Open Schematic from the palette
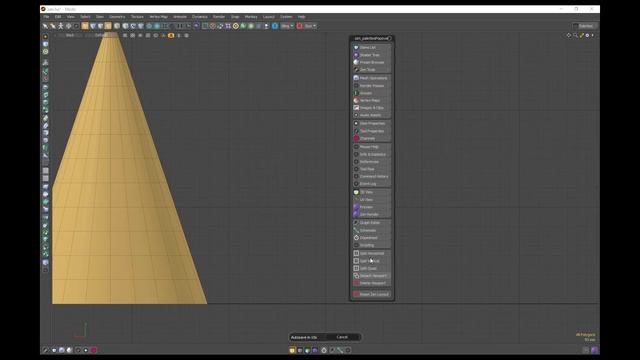Image resolution: width=640 pixels, height=360 pixels. click(371, 230)
